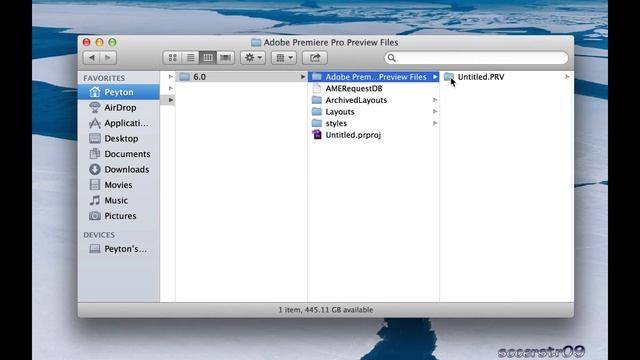Viewport: 640px width, 360px height.
Task: Select the Untitled.prproj file
Action: (x=373, y=135)
